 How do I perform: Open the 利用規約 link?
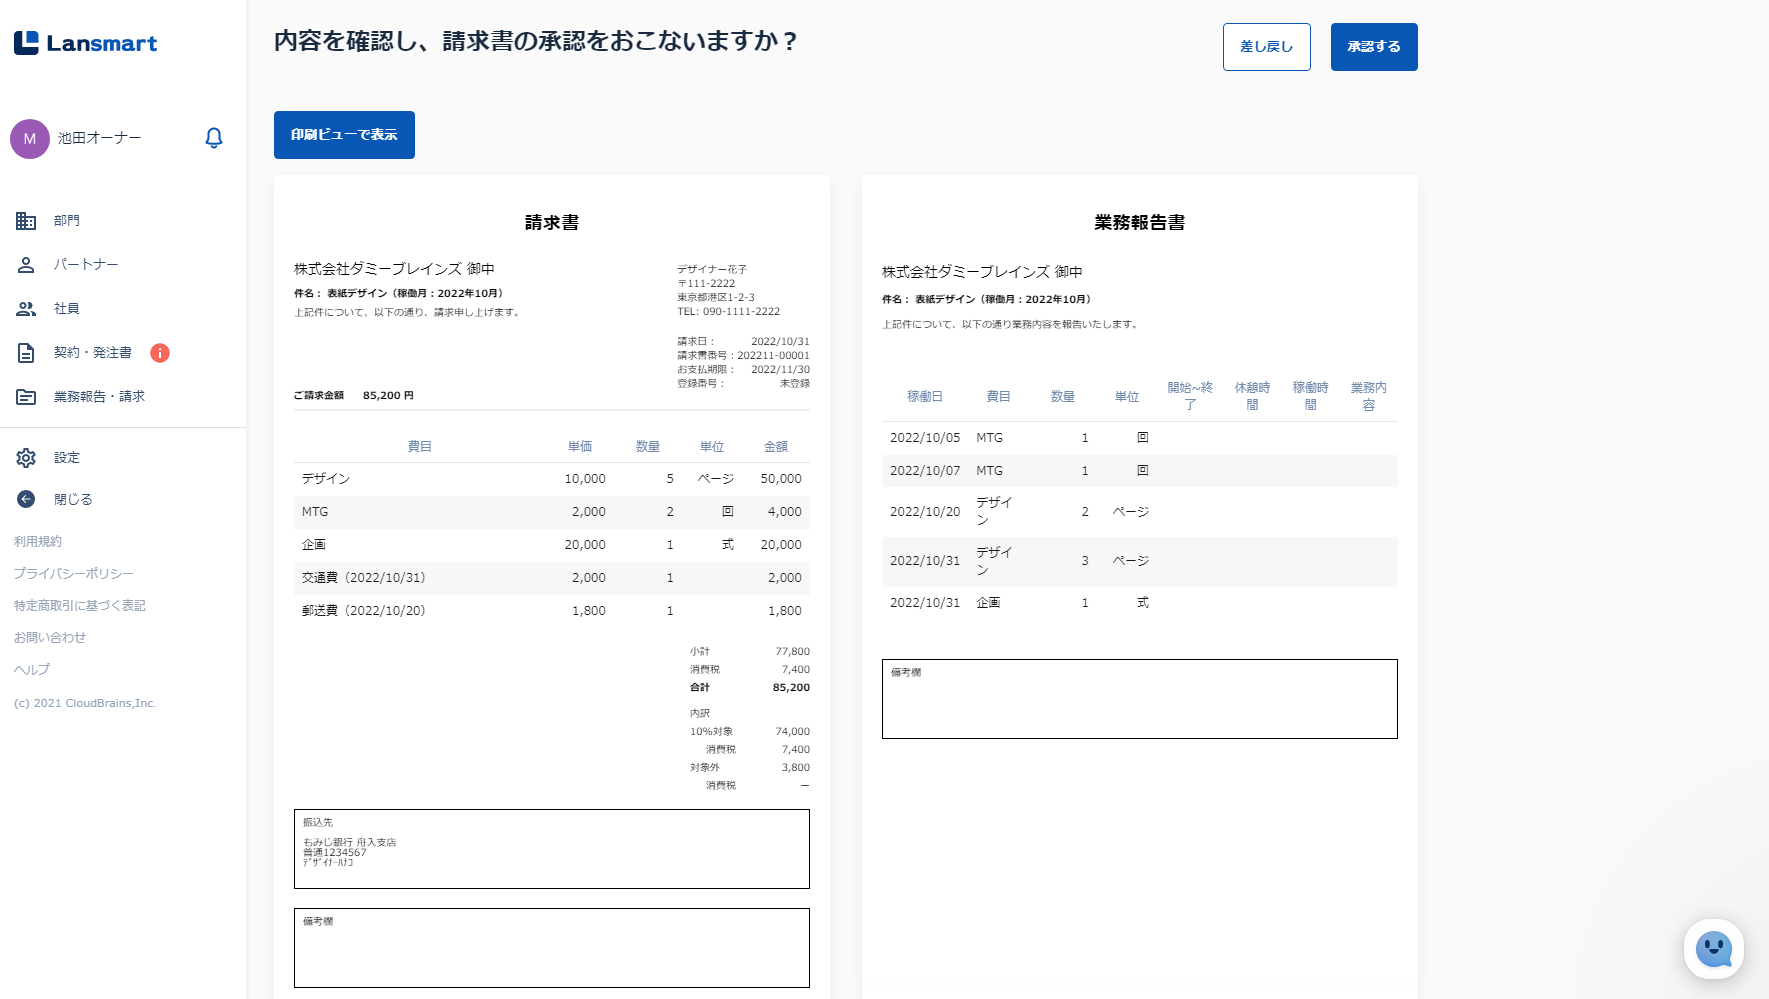[x=38, y=542]
